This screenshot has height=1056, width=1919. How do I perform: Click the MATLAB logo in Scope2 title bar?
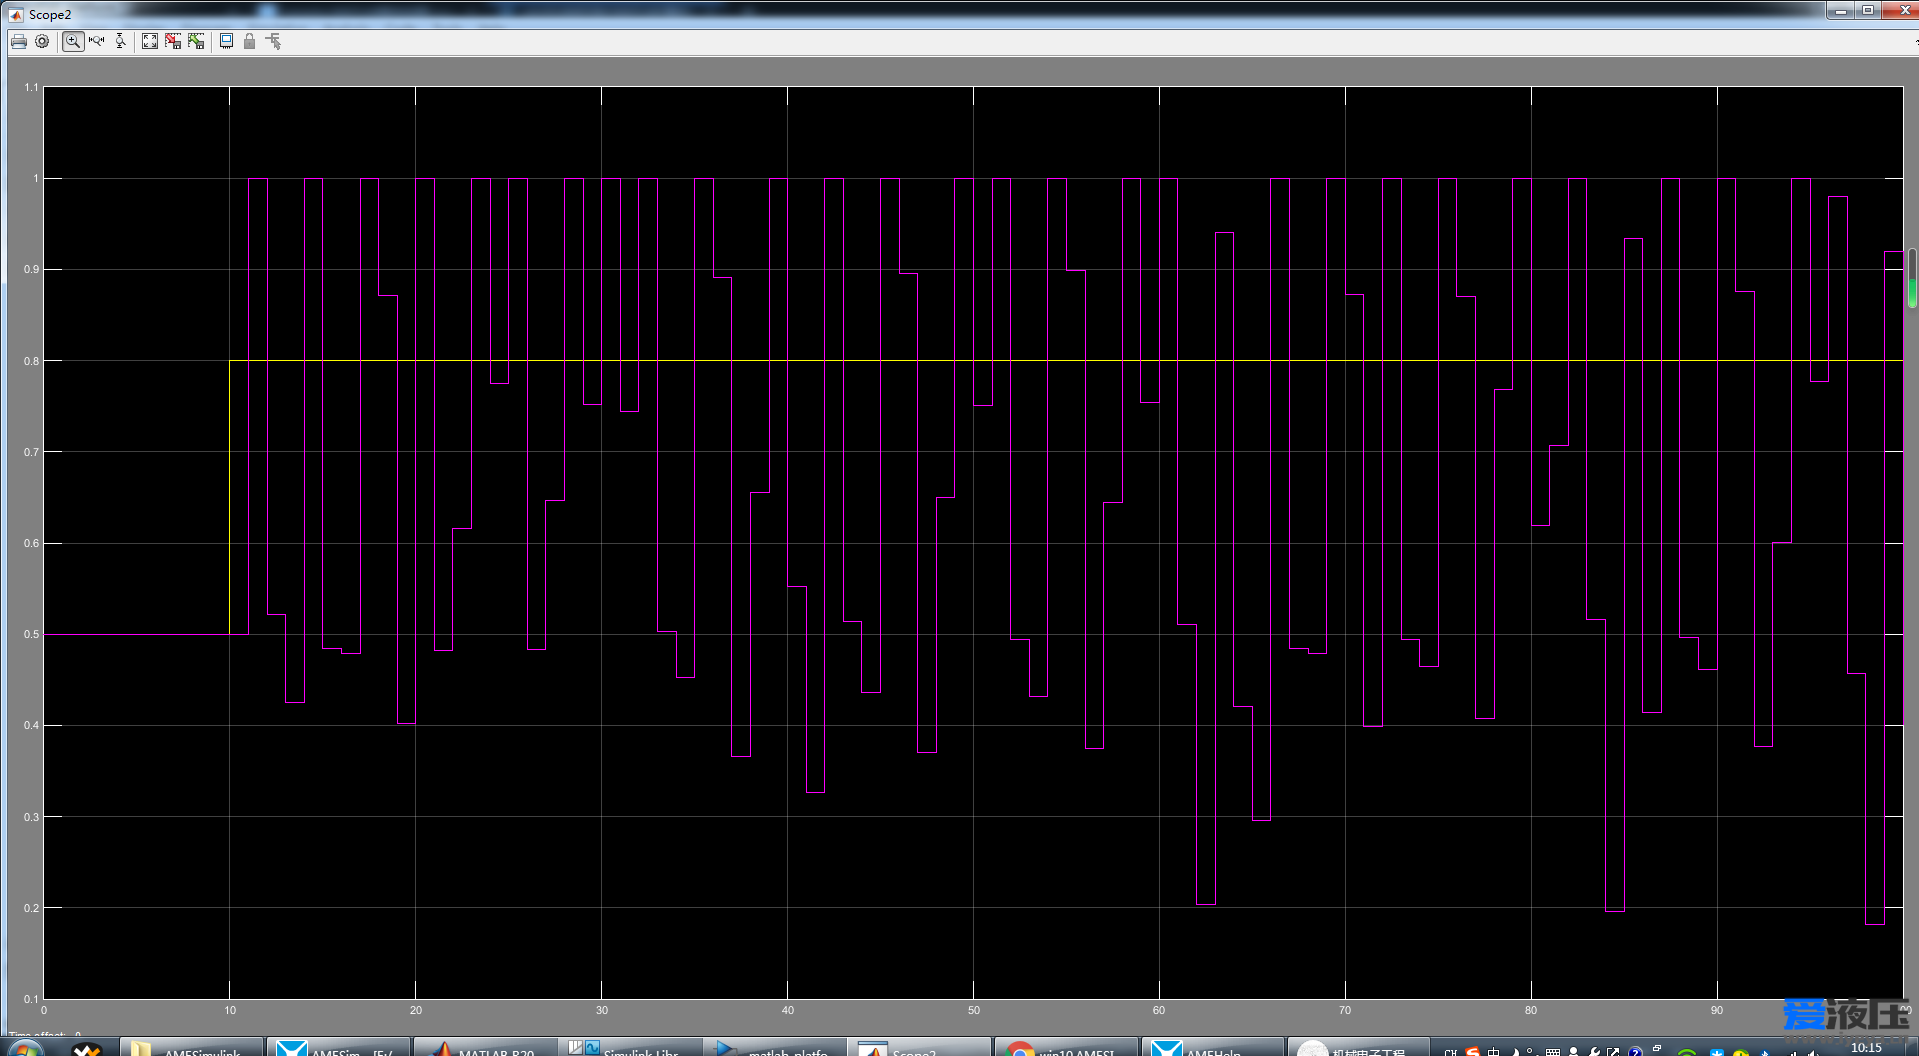tap(15, 14)
